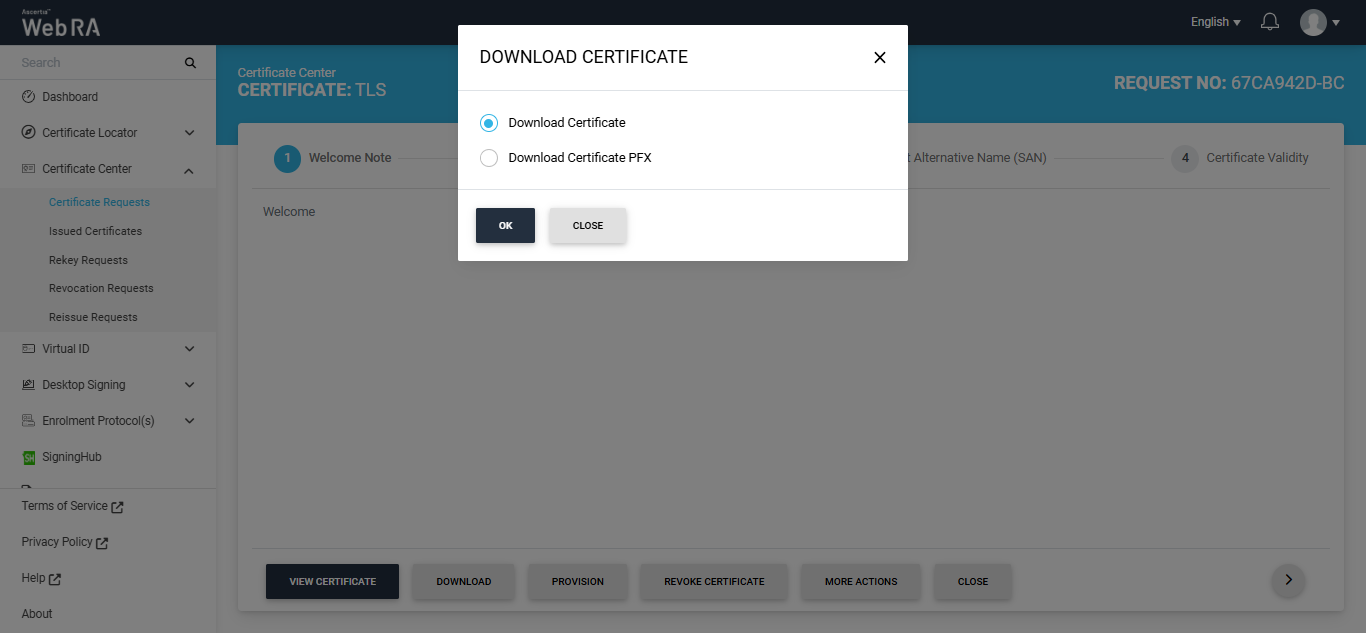1366x633 pixels.
Task: Open the notifications bell icon
Action: pos(1270,22)
